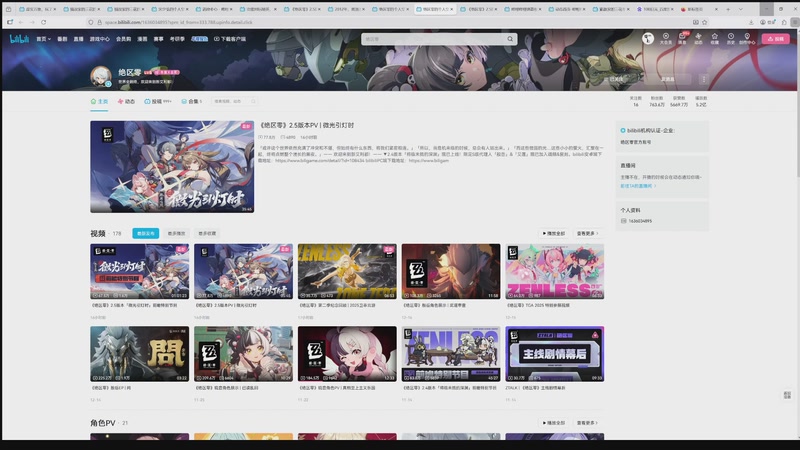
Task: Click 下载客户端 download link
Action: (x=230, y=39)
